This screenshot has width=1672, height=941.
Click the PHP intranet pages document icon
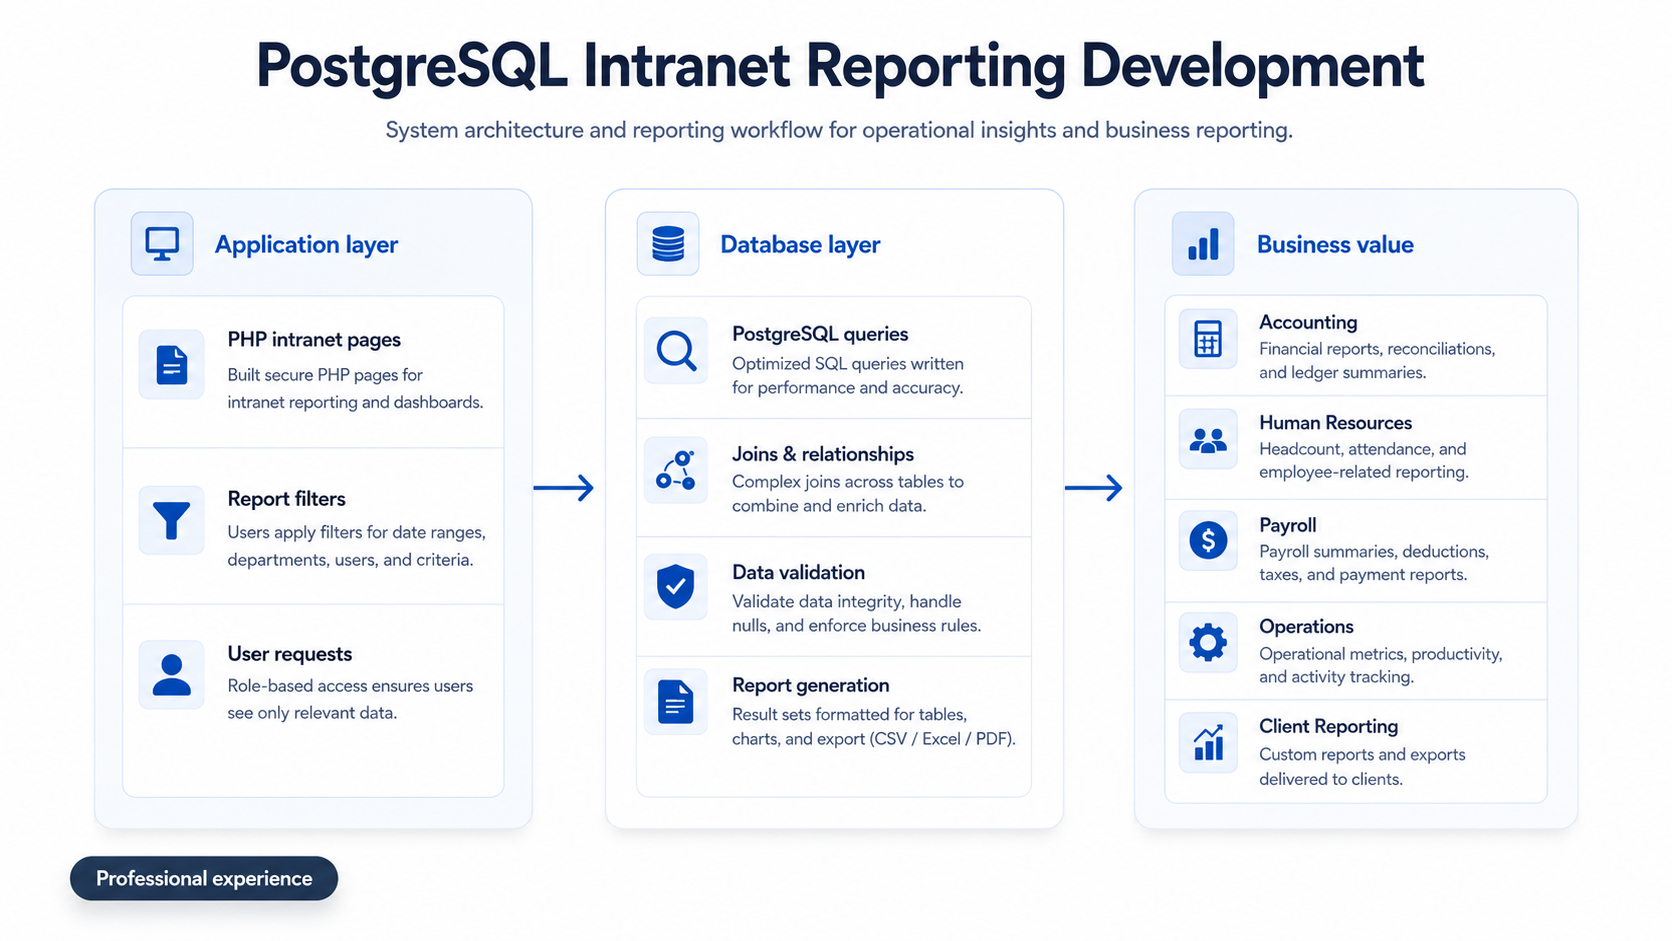172,365
